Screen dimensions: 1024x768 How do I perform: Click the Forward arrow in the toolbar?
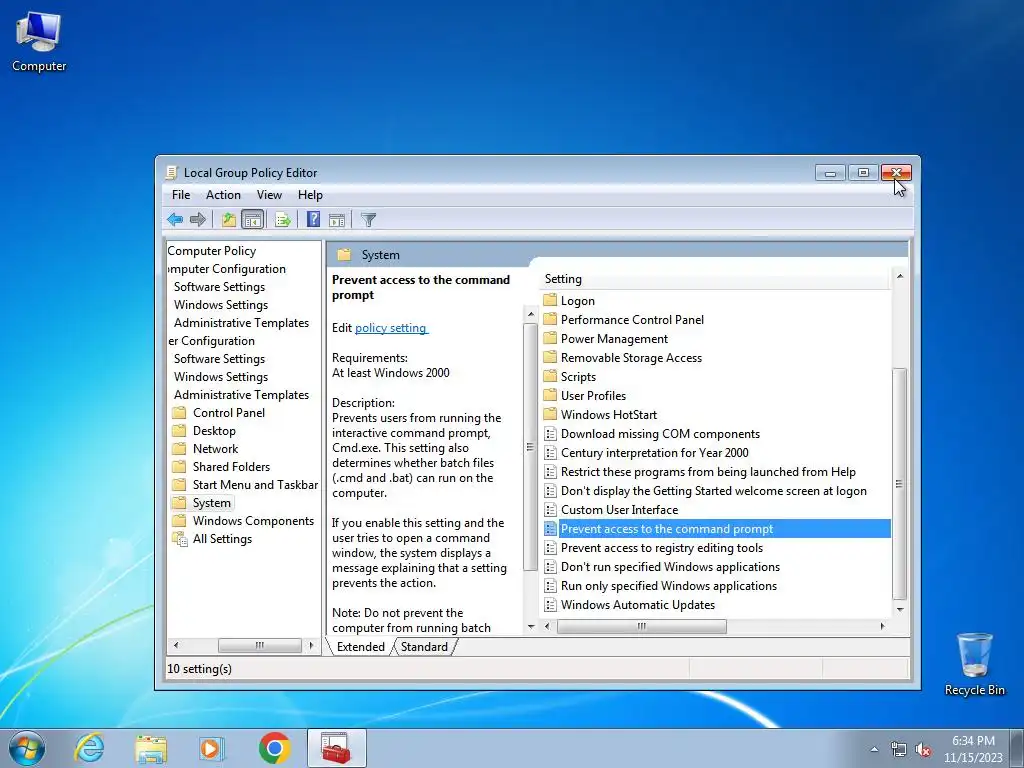pos(197,220)
